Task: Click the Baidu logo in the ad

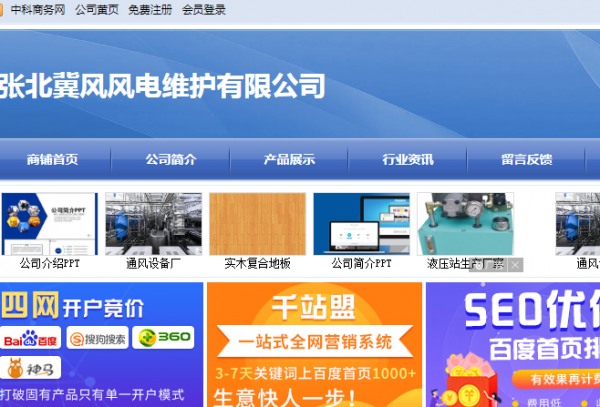Action: [30, 338]
